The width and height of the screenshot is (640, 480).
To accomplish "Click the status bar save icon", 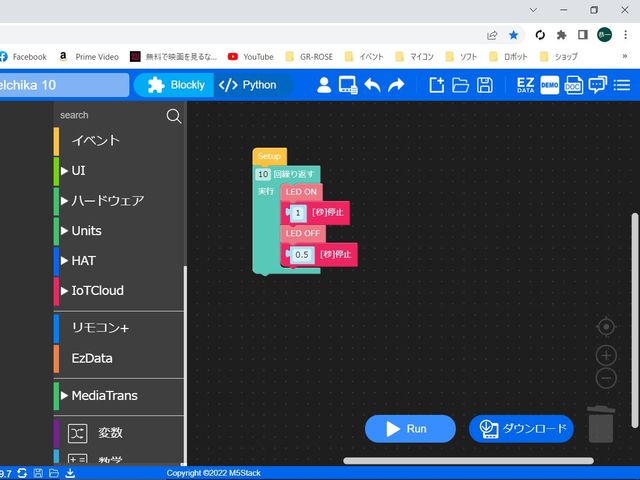I will pyautogui.click(x=38, y=473).
